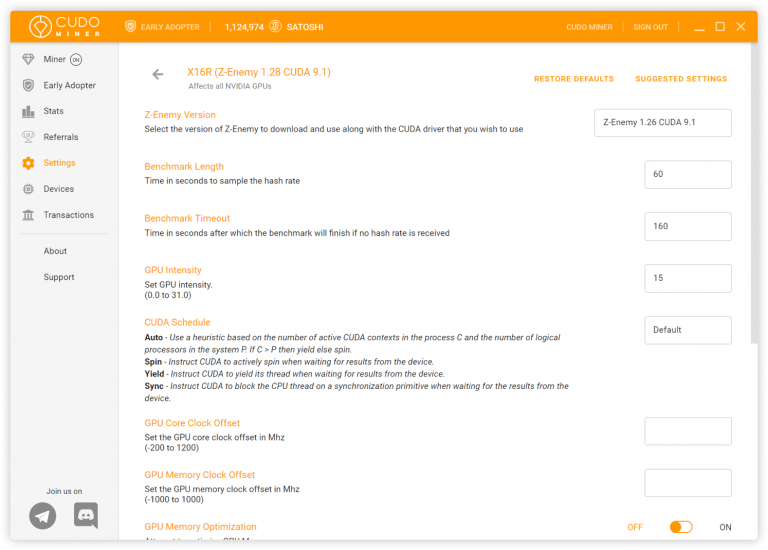Image resolution: width=768 pixels, height=550 pixels.
Task: Open the Miner menu item
Action: point(54,59)
